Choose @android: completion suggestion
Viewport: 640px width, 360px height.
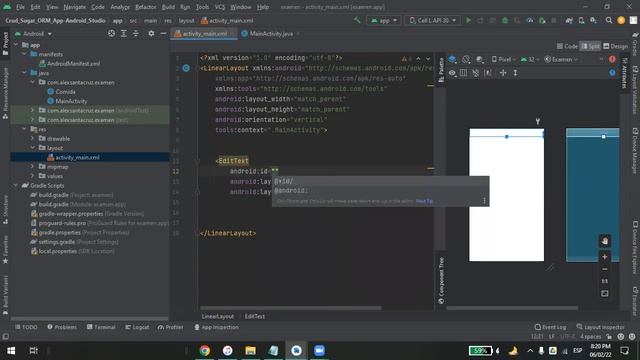pos(380,191)
